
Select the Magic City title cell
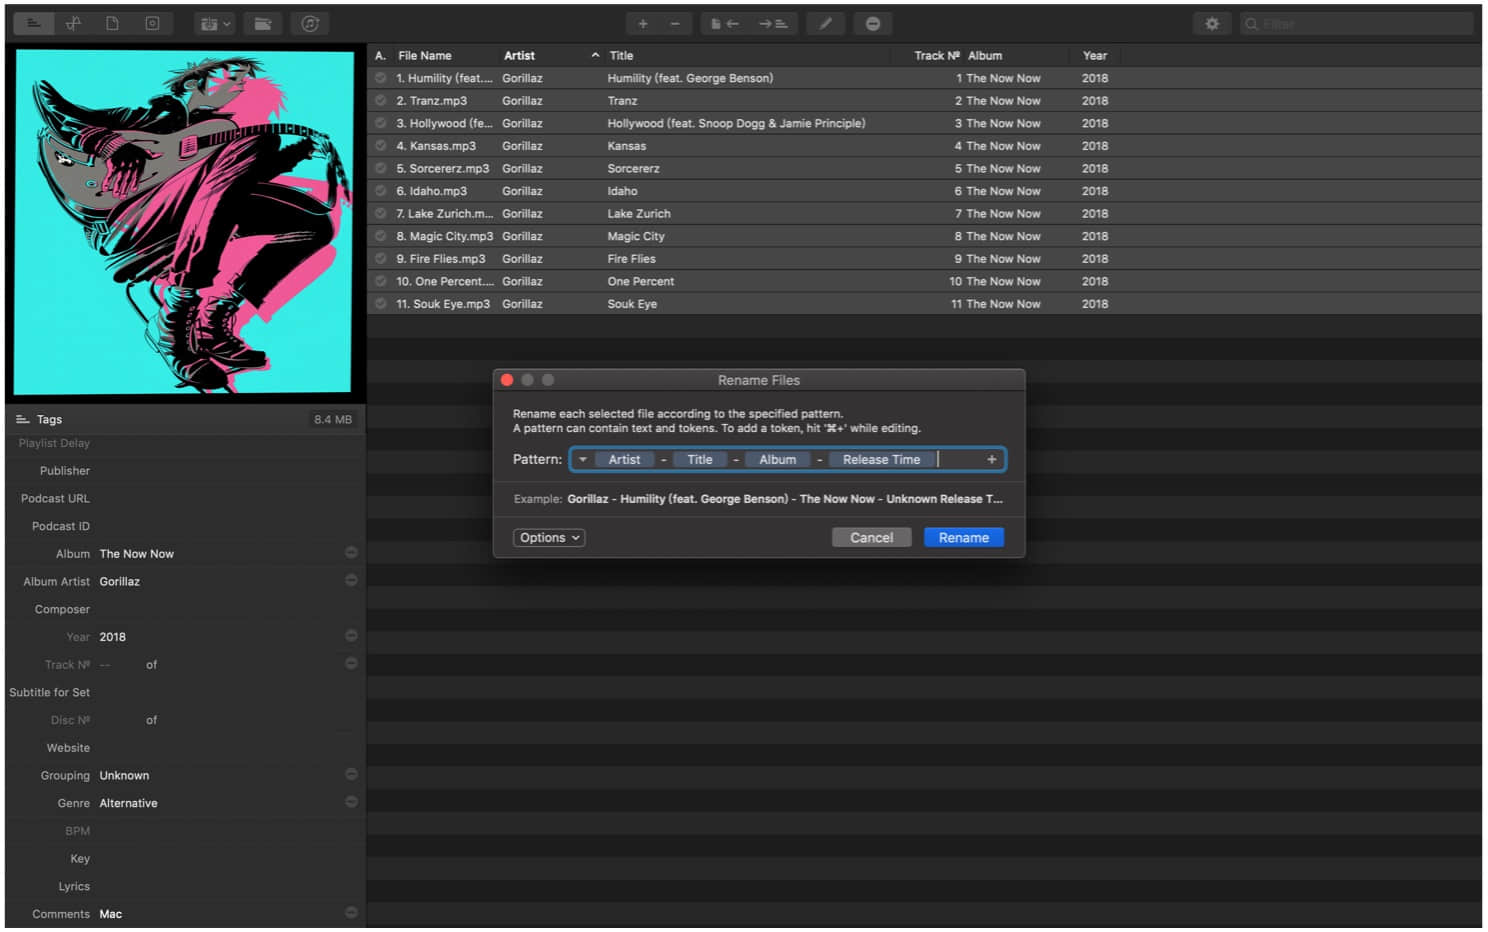pos(636,236)
